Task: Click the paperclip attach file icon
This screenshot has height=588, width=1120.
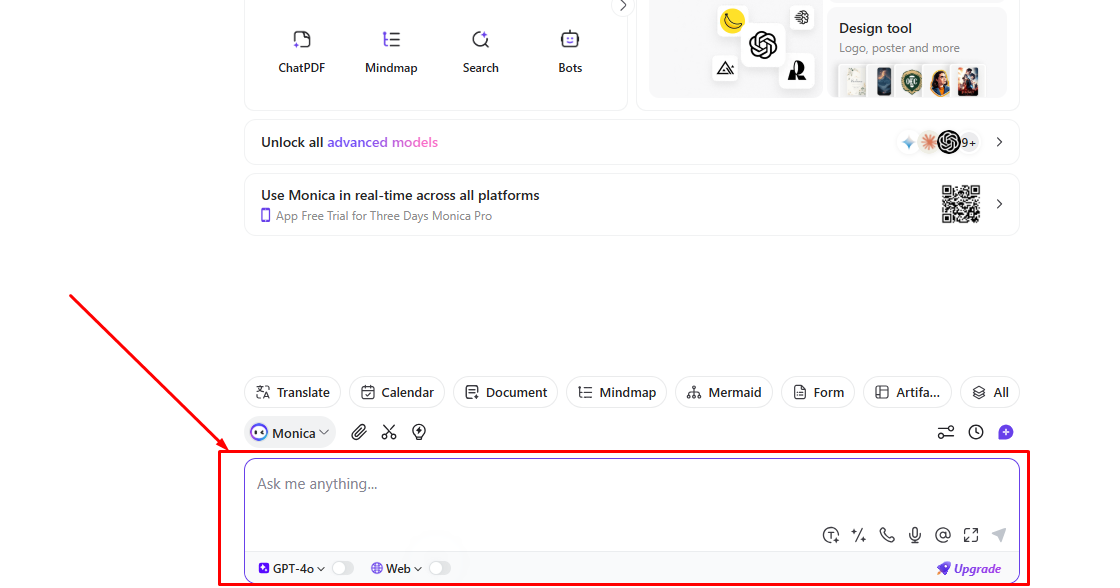Action: pos(359,432)
